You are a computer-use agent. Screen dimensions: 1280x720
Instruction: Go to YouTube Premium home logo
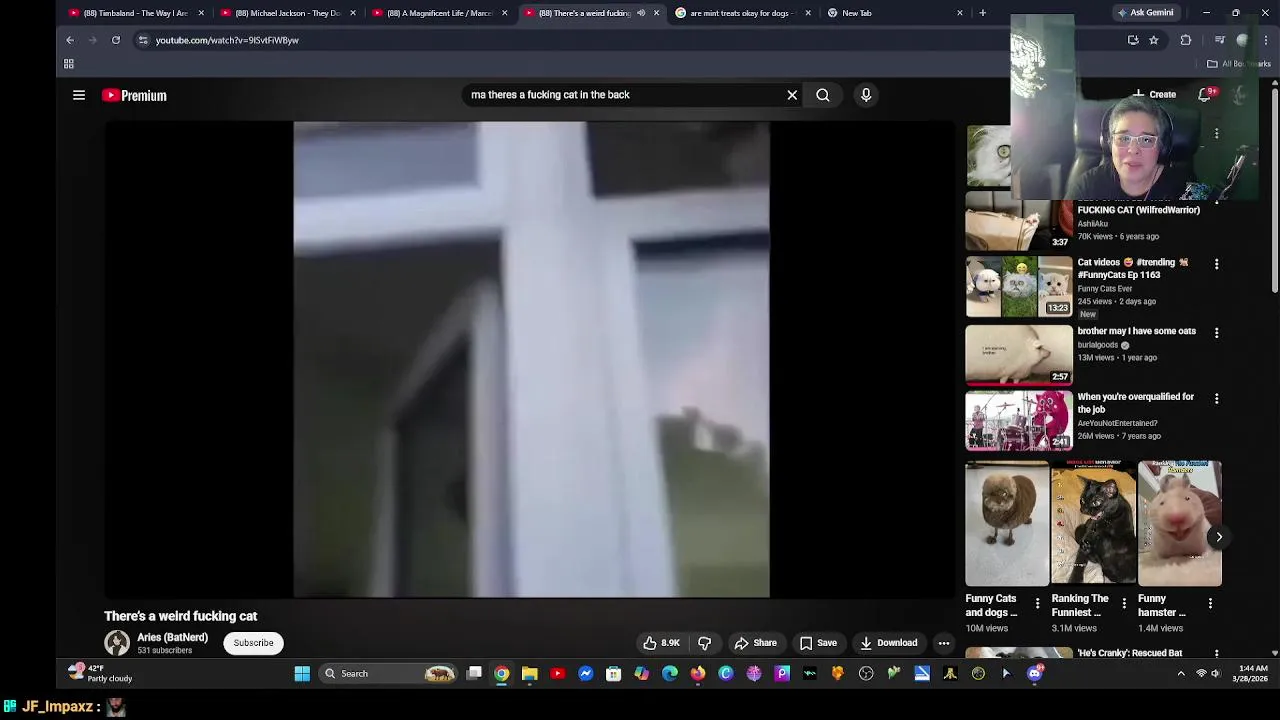tap(134, 95)
